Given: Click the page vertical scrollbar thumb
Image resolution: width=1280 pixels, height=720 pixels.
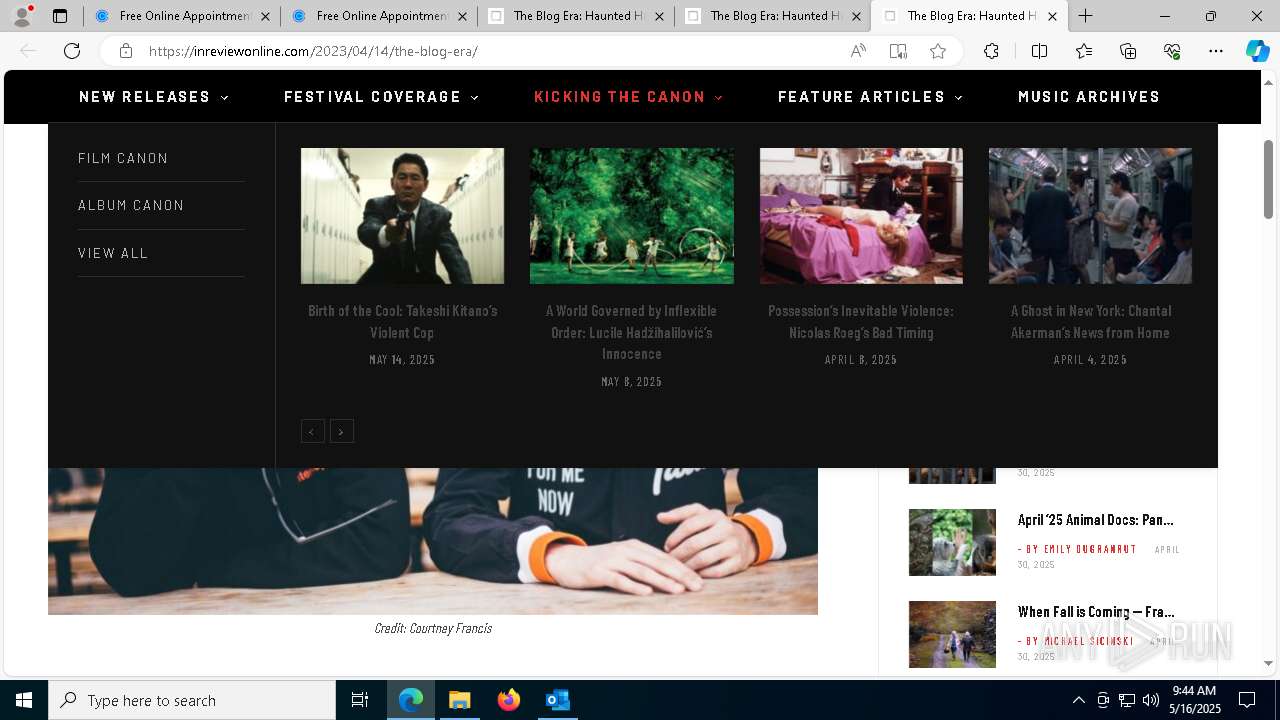Looking at the screenshot, I should tap(1268, 179).
